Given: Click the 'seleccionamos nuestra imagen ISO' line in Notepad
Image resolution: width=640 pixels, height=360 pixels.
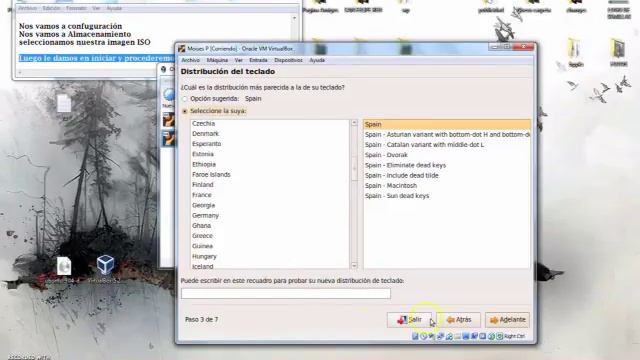Looking at the screenshot, I should (84, 42).
